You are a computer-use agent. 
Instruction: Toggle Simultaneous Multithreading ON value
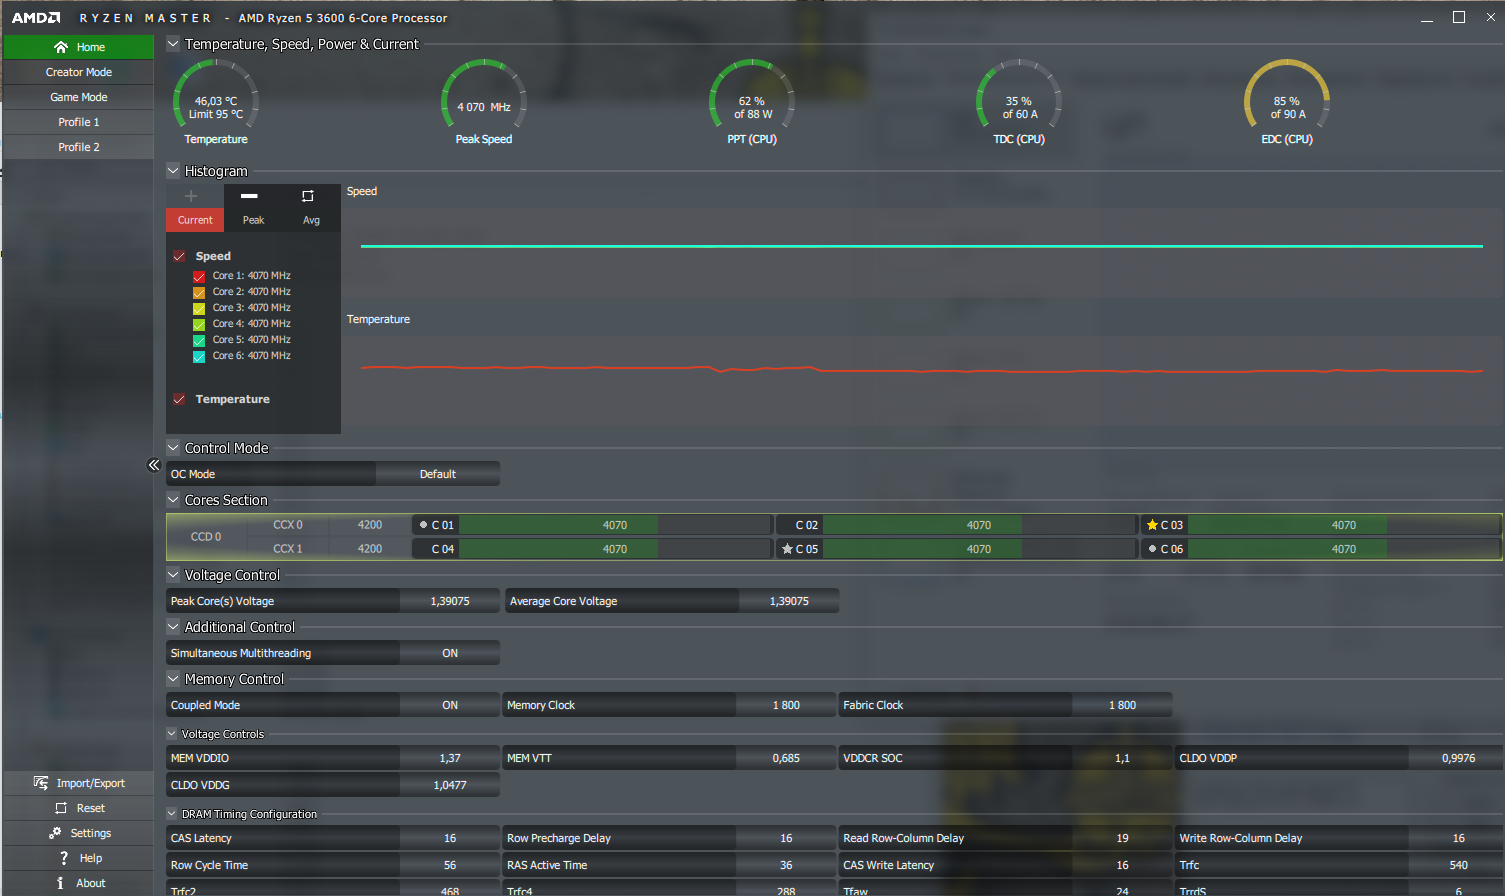(x=450, y=653)
